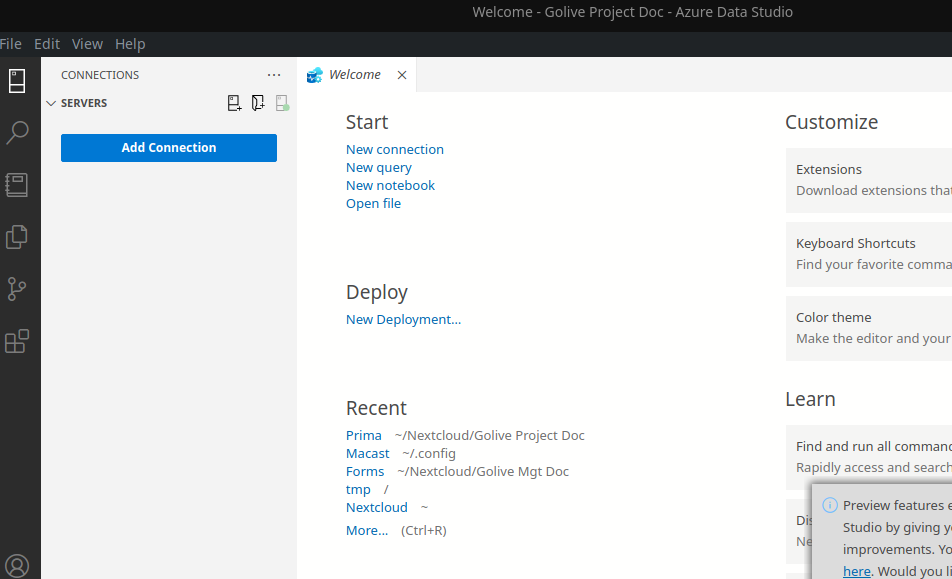Open the Notebooks view icon
952x579 pixels.
(x=17, y=185)
